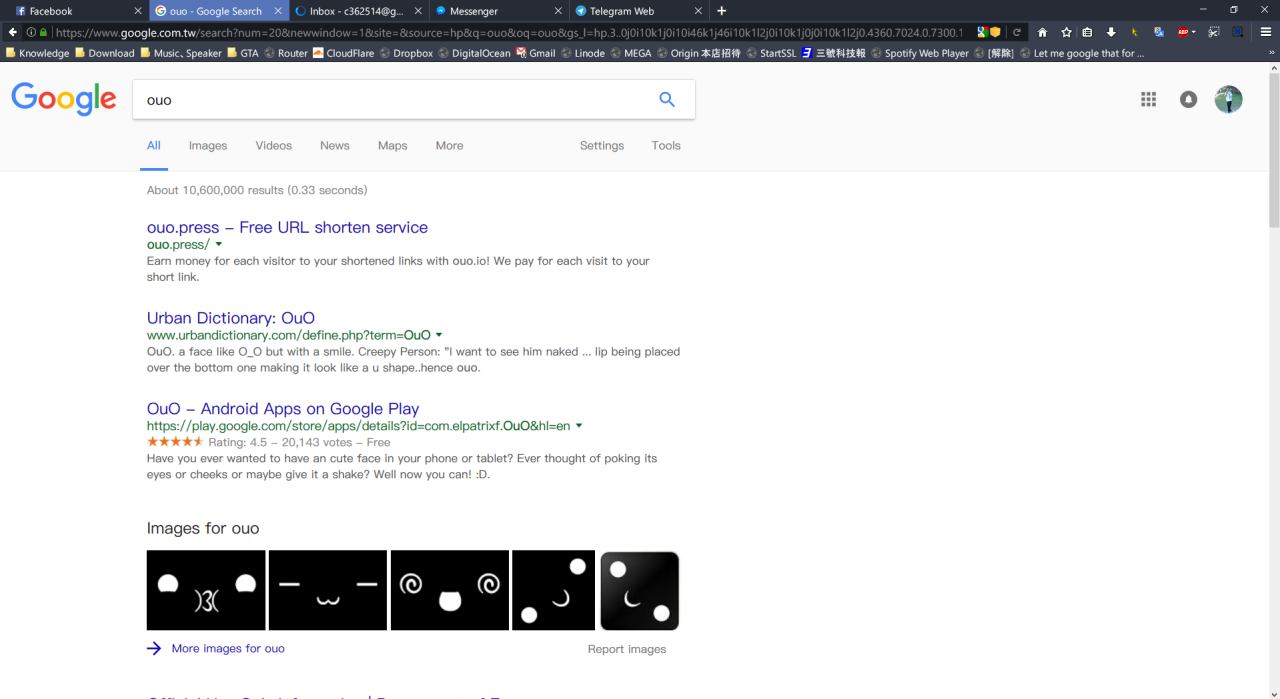
Task: Select the Maps search tab
Action: point(393,145)
